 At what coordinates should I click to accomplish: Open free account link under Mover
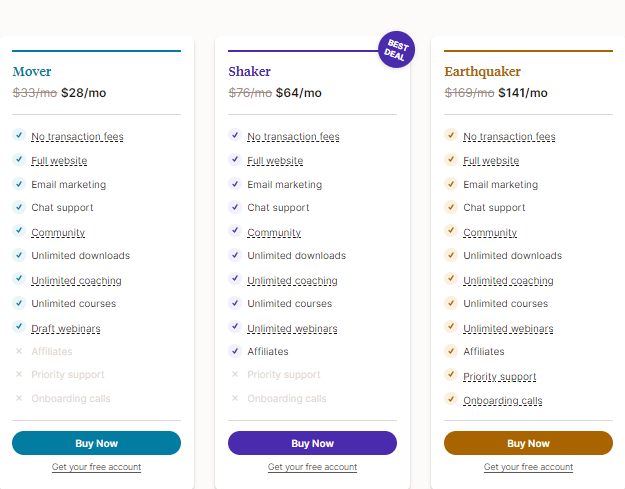[96, 467]
